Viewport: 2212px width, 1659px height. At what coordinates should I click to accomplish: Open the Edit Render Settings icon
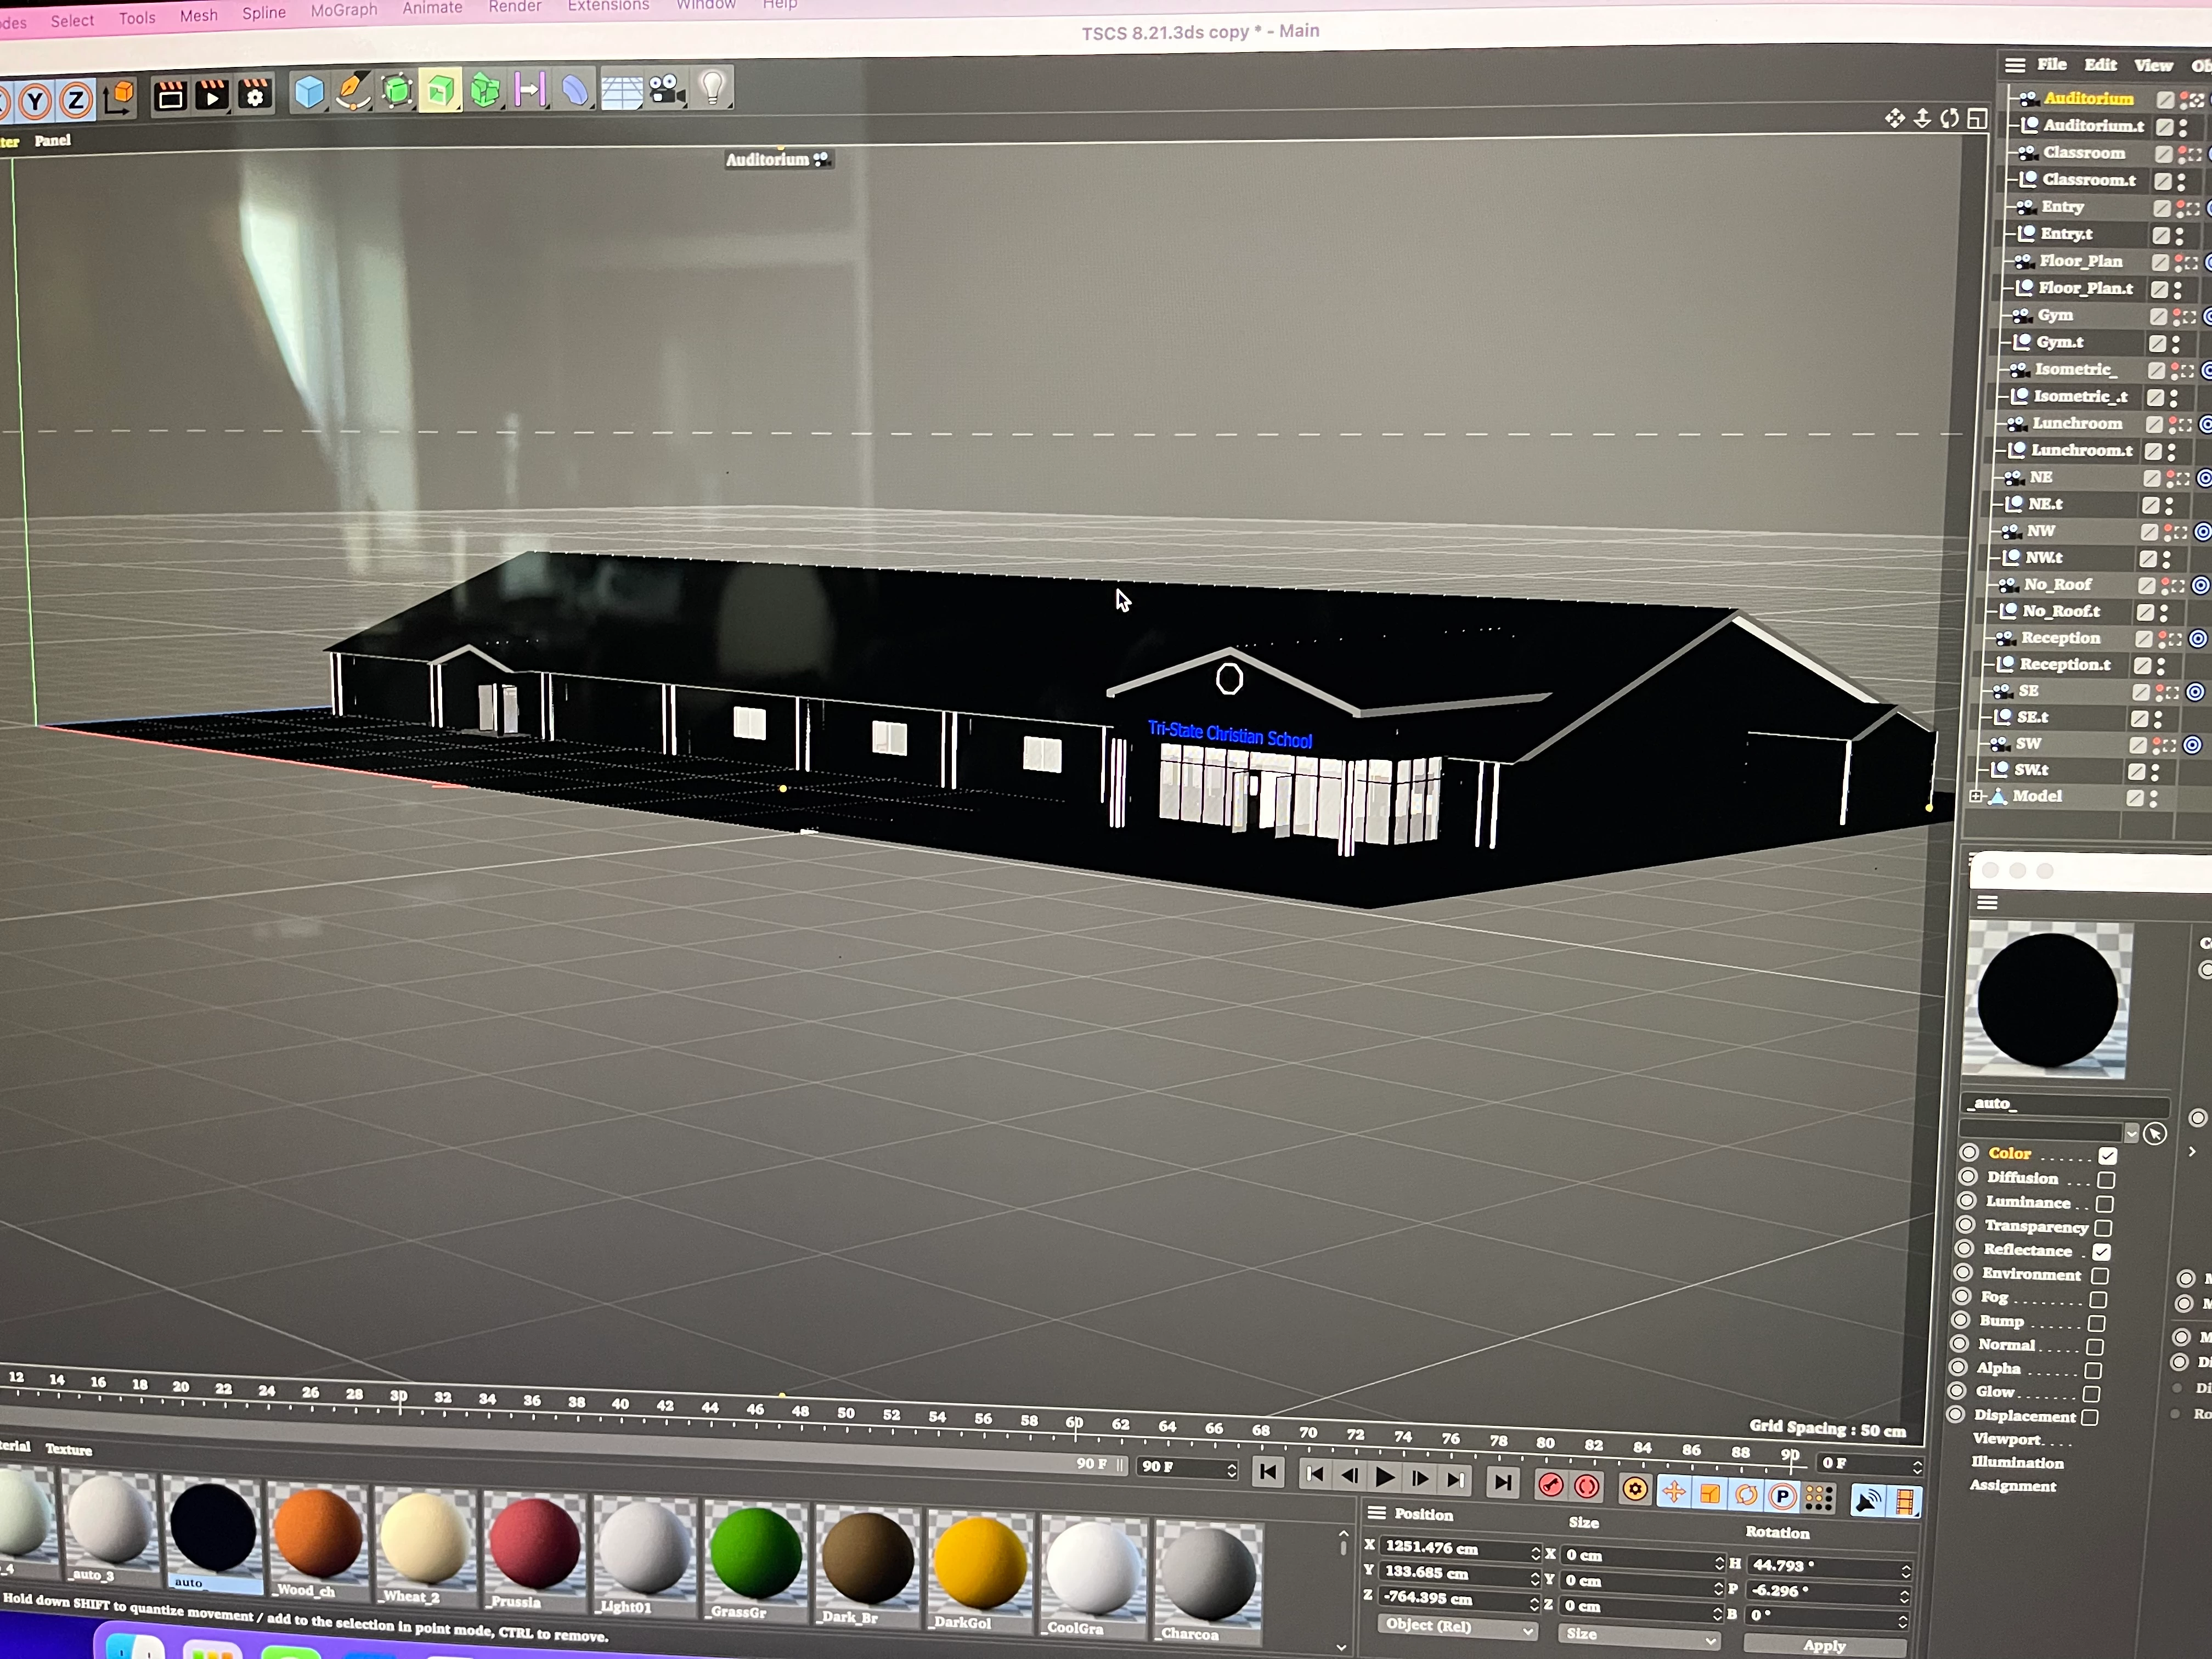point(256,95)
